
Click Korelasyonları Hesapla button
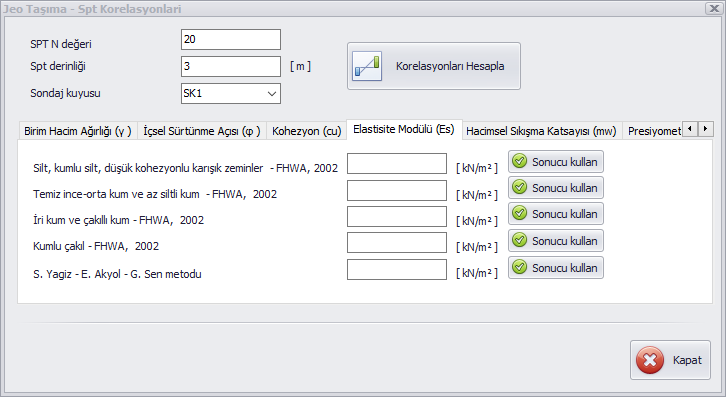[x=434, y=66]
